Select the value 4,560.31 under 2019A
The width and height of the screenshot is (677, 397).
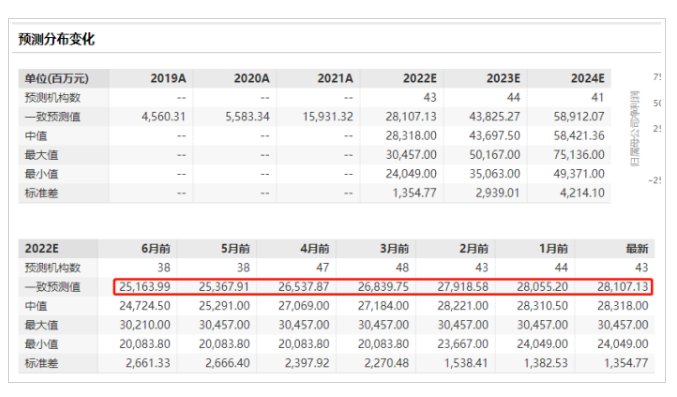164,117
